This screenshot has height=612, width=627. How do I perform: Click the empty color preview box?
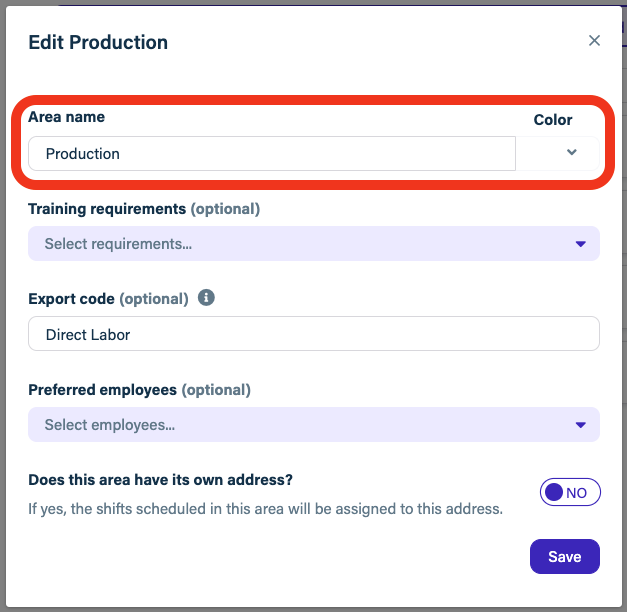tap(539, 154)
